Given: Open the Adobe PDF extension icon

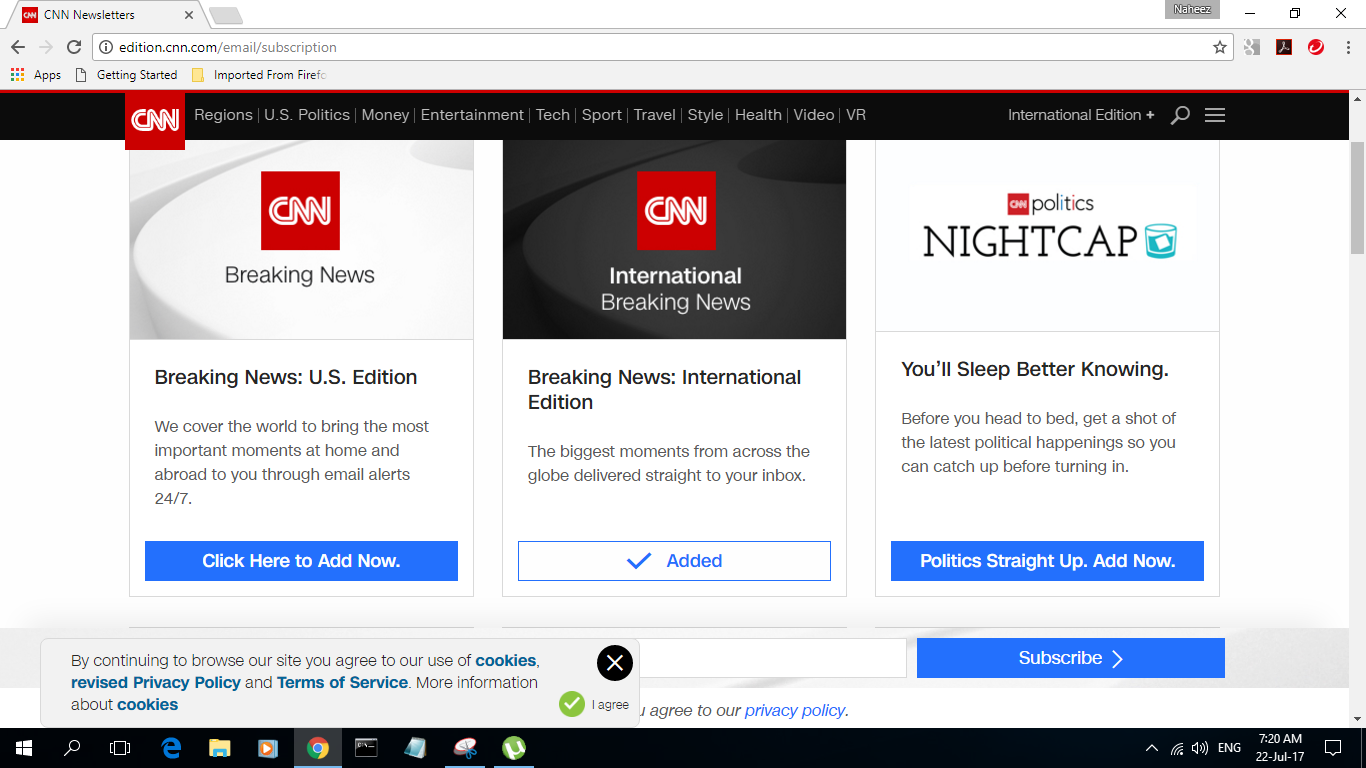Looking at the screenshot, I should (x=1284, y=47).
